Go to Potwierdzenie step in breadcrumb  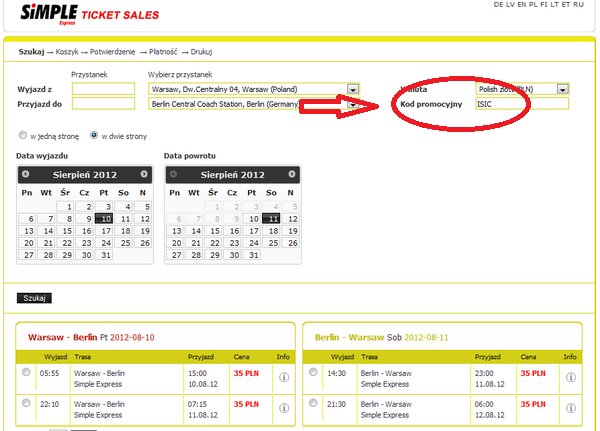coord(112,52)
